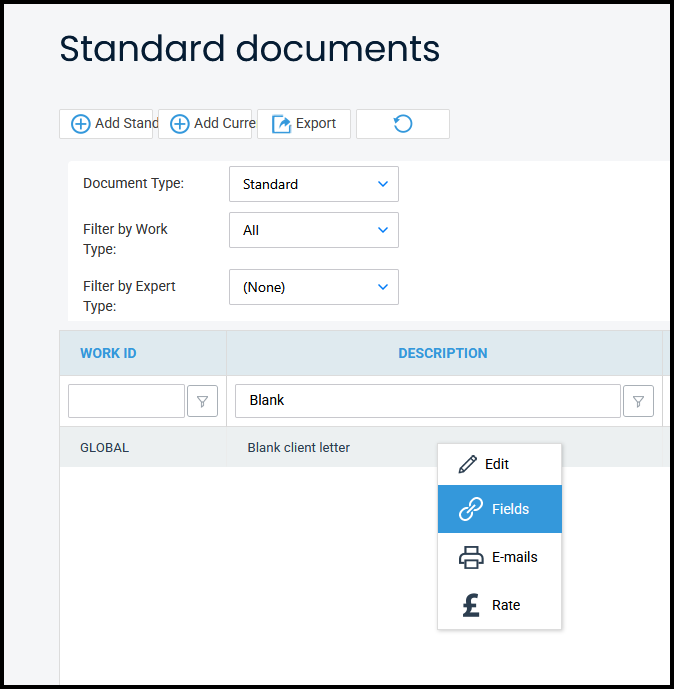Expand the Filter by Work Type dropdown
Viewport: 674px width, 689px height.
coord(313,230)
